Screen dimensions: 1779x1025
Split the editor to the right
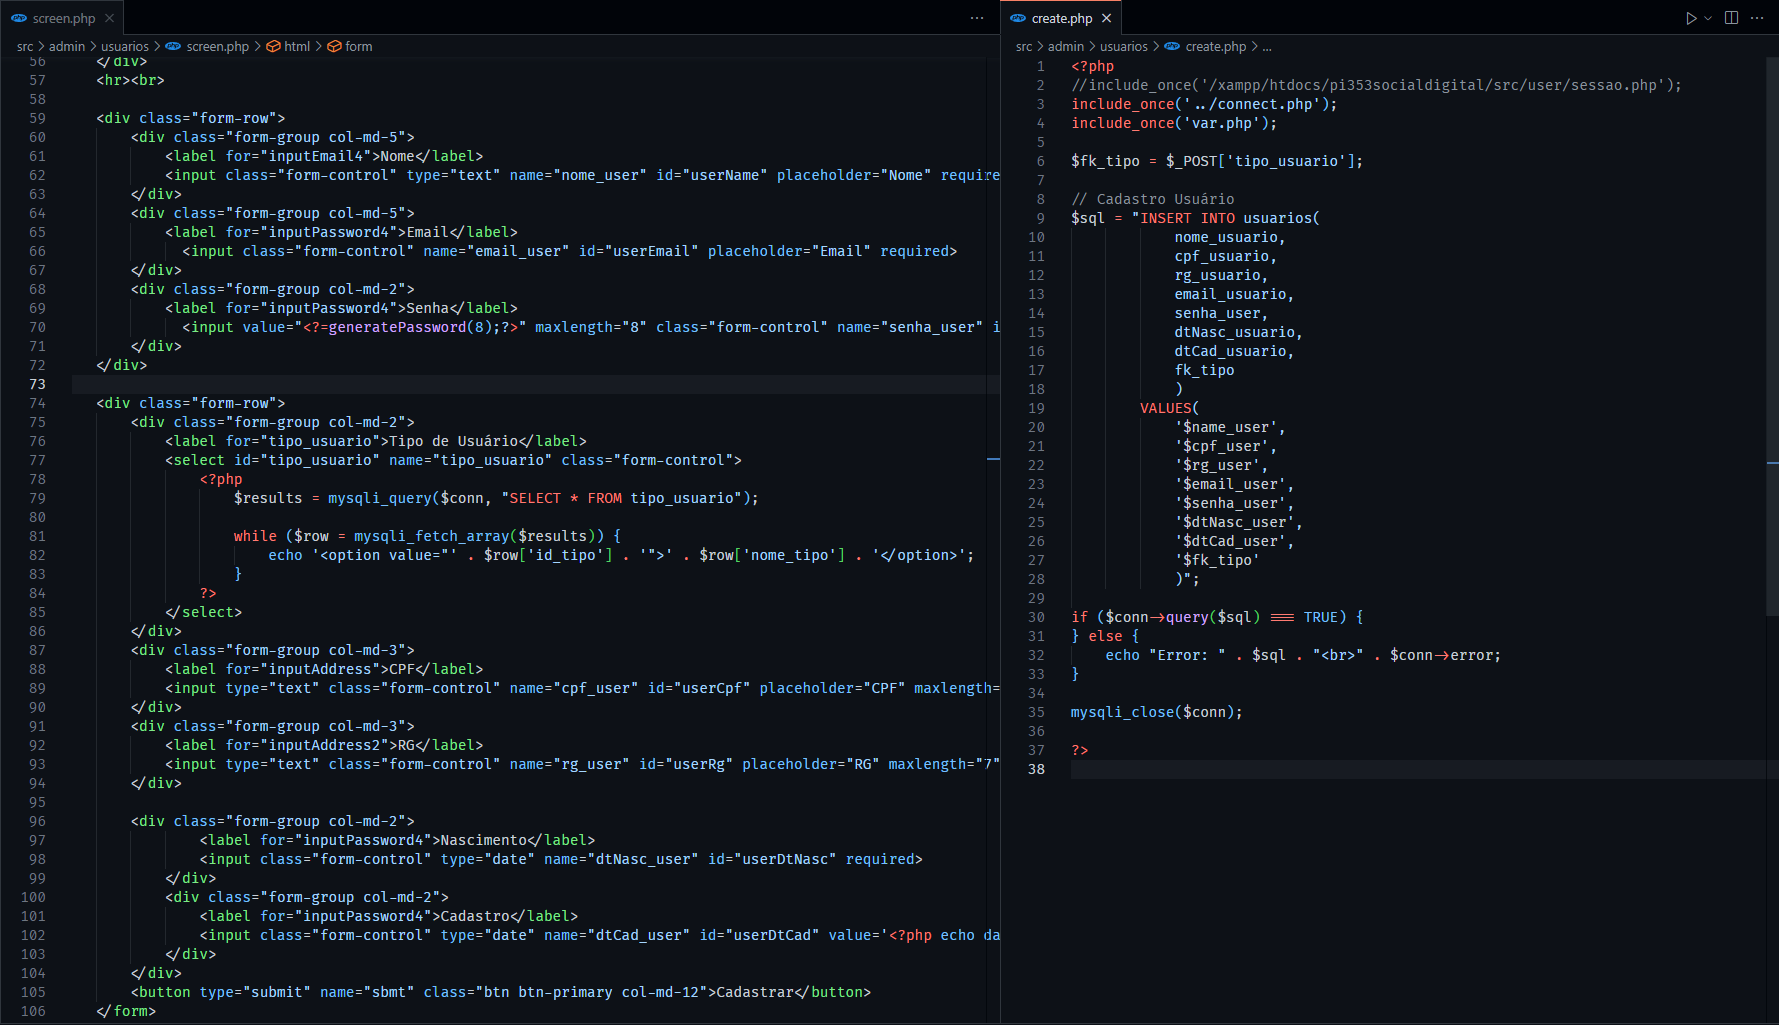(x=1732, y=18)
